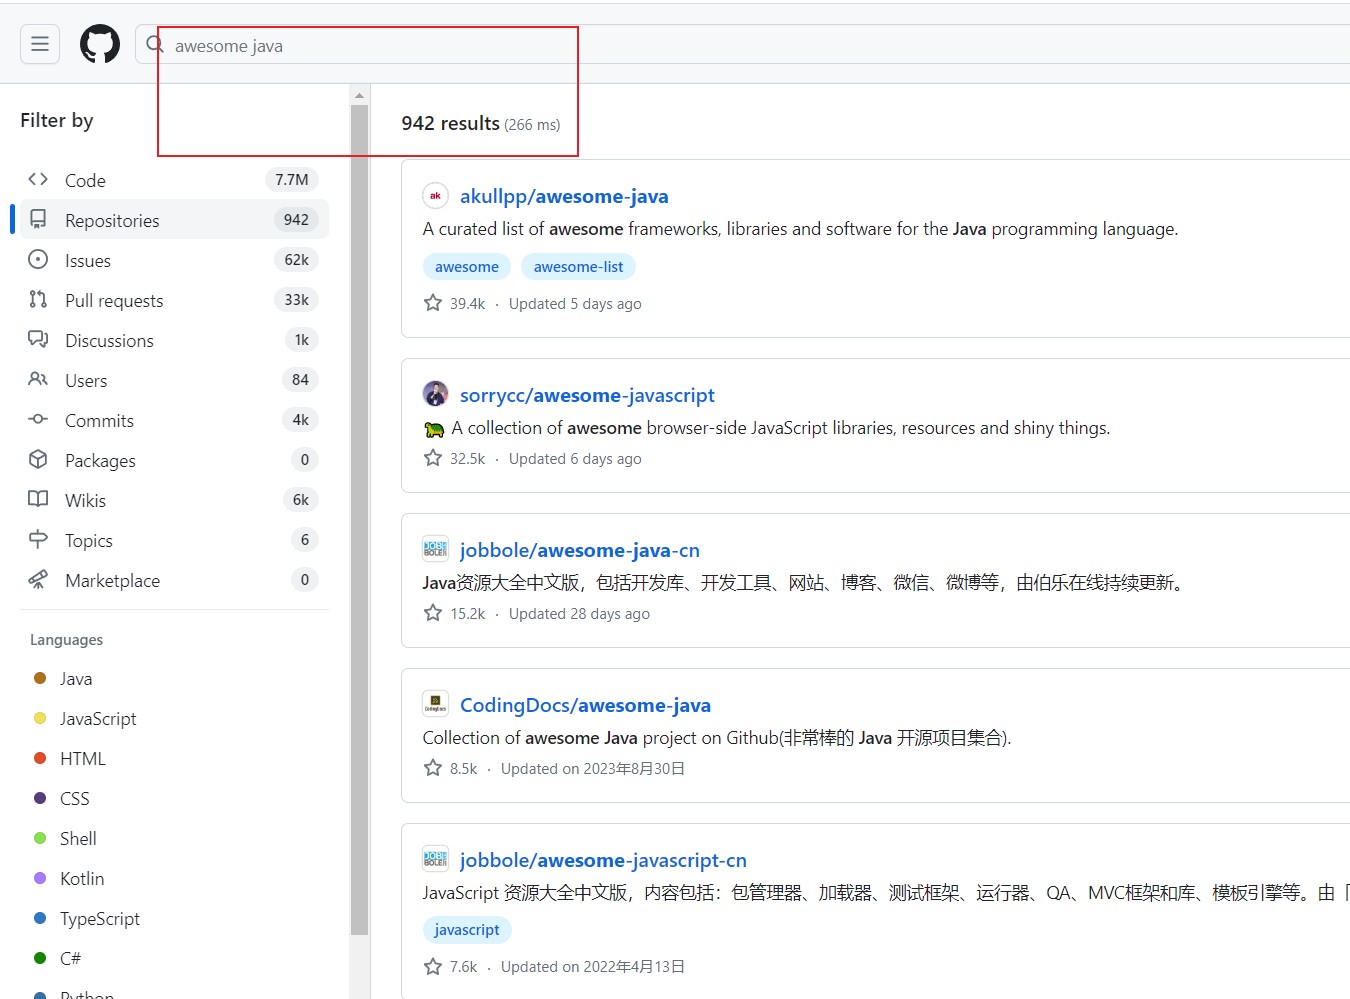
Task: Click the 'awesome-list' topic tag
Action: point(578,267)
